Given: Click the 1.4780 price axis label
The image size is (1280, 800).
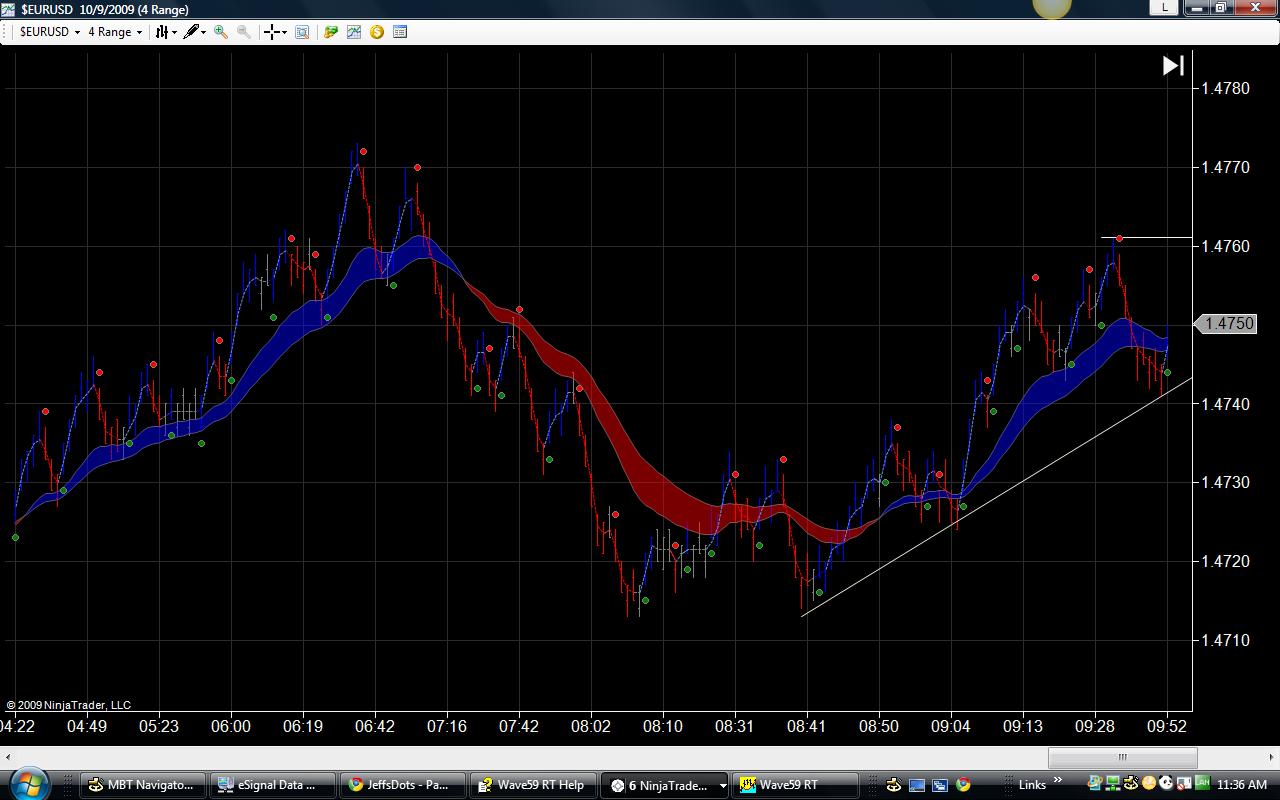Looking at the screenshot, I should pyautogui.click(x=1225, y=88).
